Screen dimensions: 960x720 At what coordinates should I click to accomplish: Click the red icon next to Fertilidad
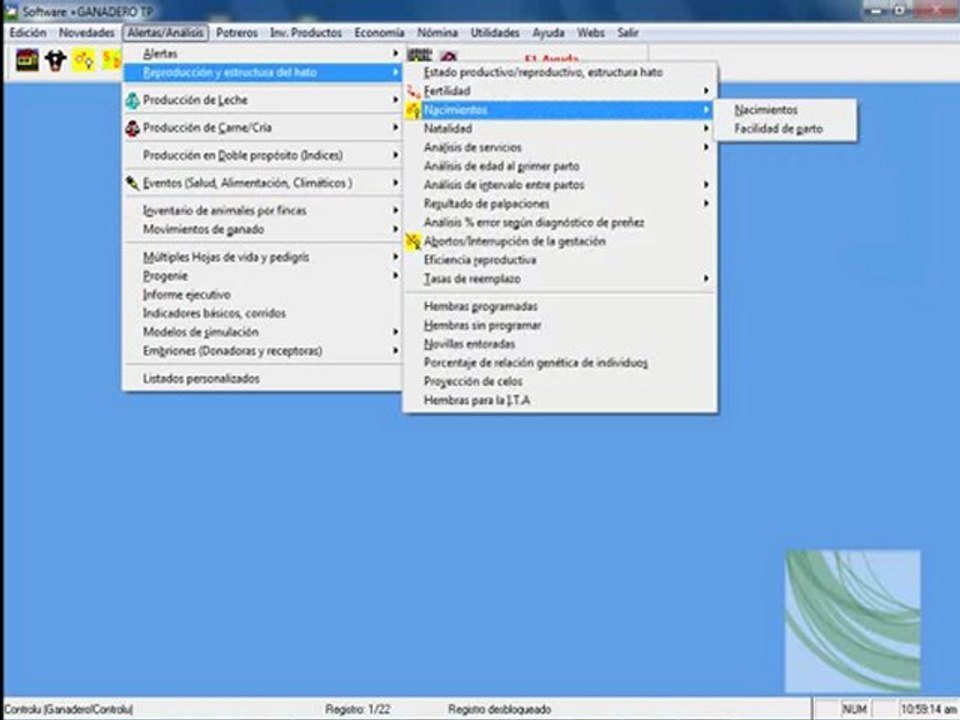413,91
